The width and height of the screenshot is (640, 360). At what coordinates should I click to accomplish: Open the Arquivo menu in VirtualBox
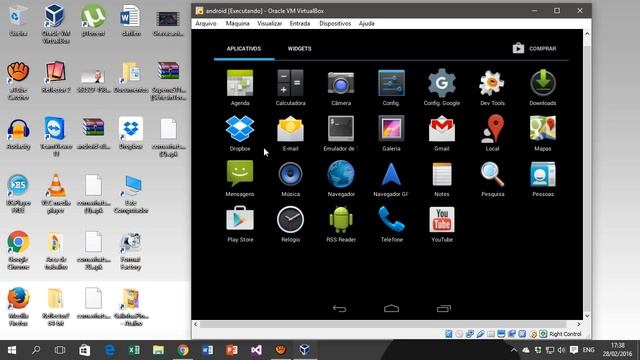(x=206, y=24)
